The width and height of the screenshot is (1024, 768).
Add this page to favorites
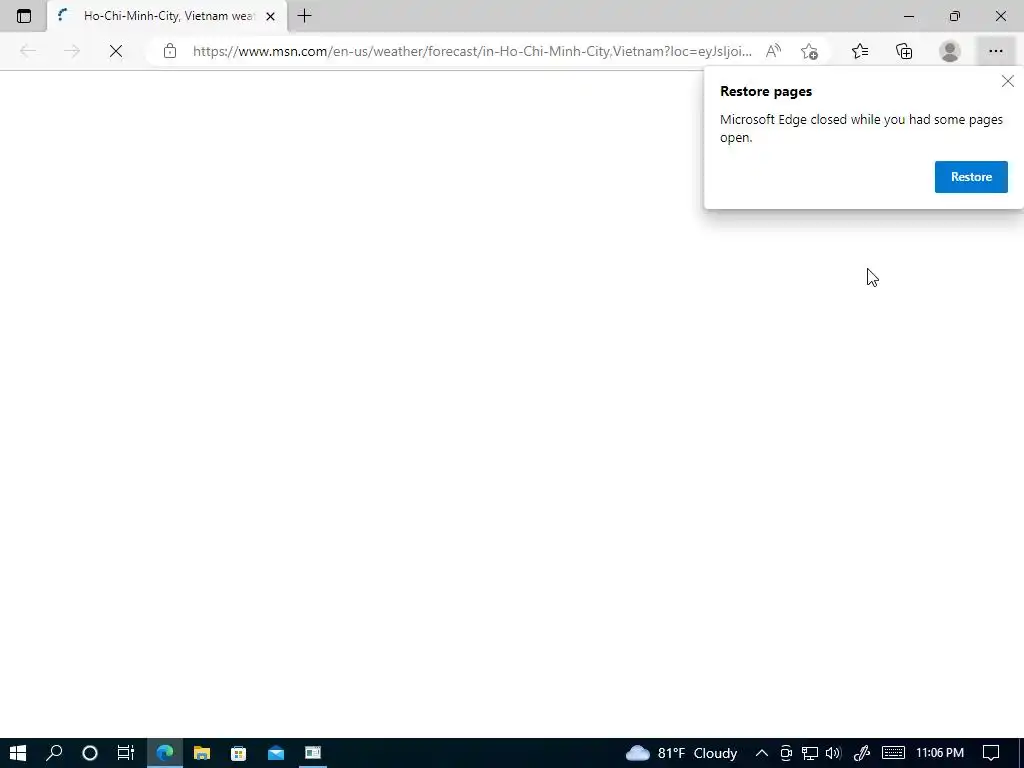(x=810, y=51)
